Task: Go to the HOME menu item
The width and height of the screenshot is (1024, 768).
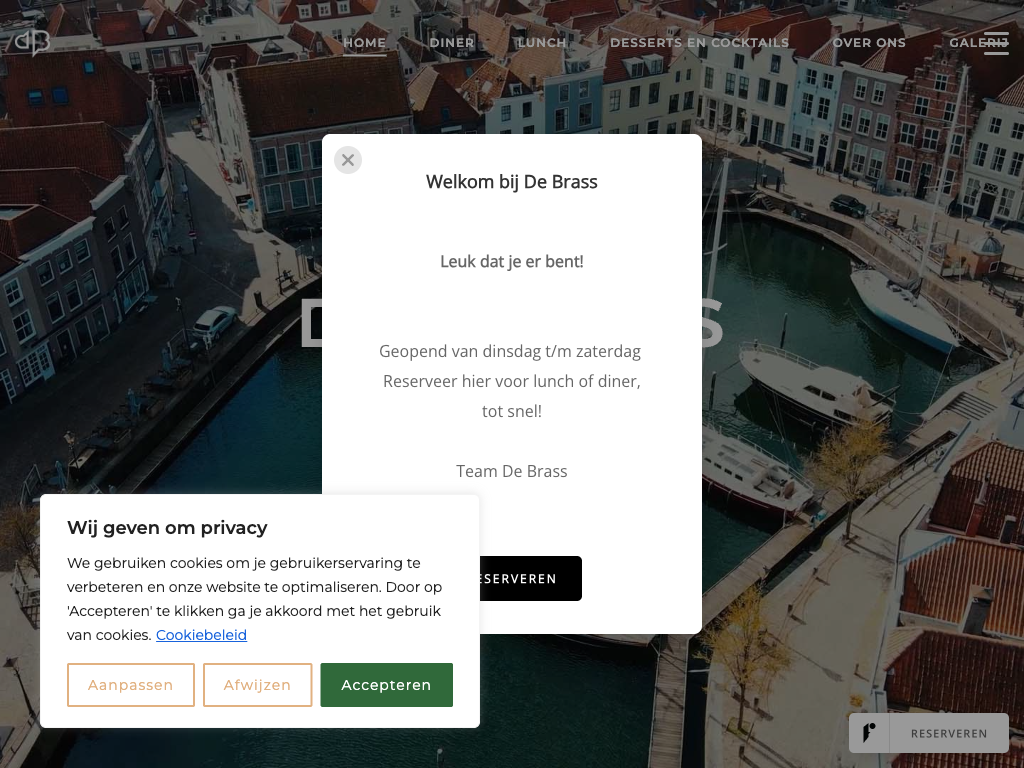Action: (364, 43)
